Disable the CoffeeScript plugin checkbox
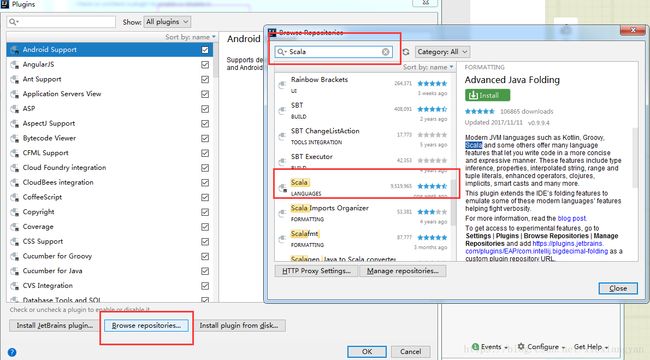Viewport: 650px width, 360px height. (x=205, y=197)
